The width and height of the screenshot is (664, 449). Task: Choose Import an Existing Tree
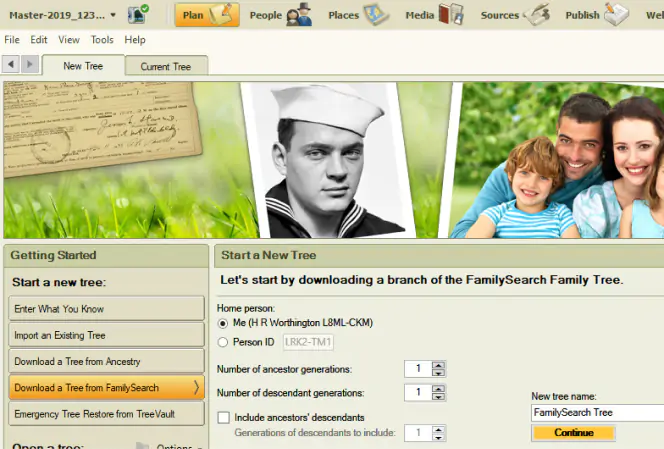tap(106, 335)
